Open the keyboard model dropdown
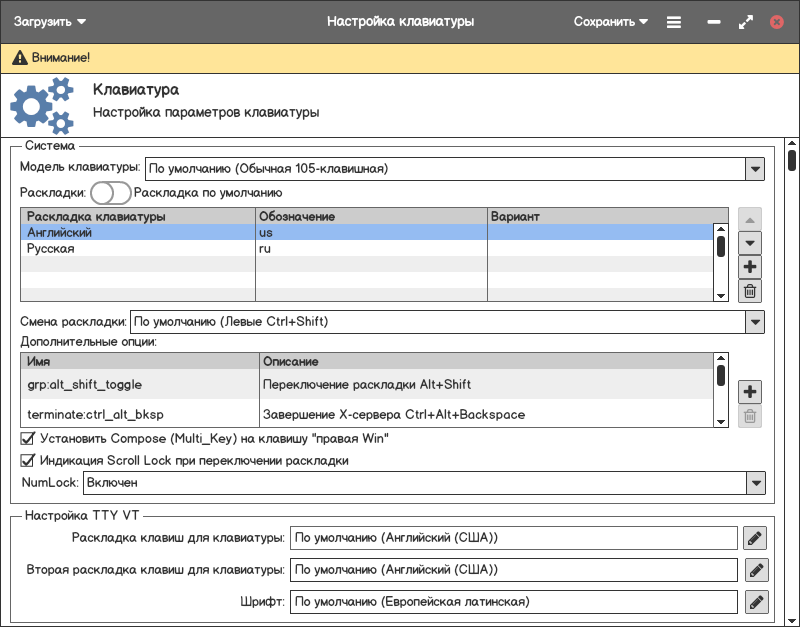The image size is (800, 627). pyautogui.click(x=755, y=169)
